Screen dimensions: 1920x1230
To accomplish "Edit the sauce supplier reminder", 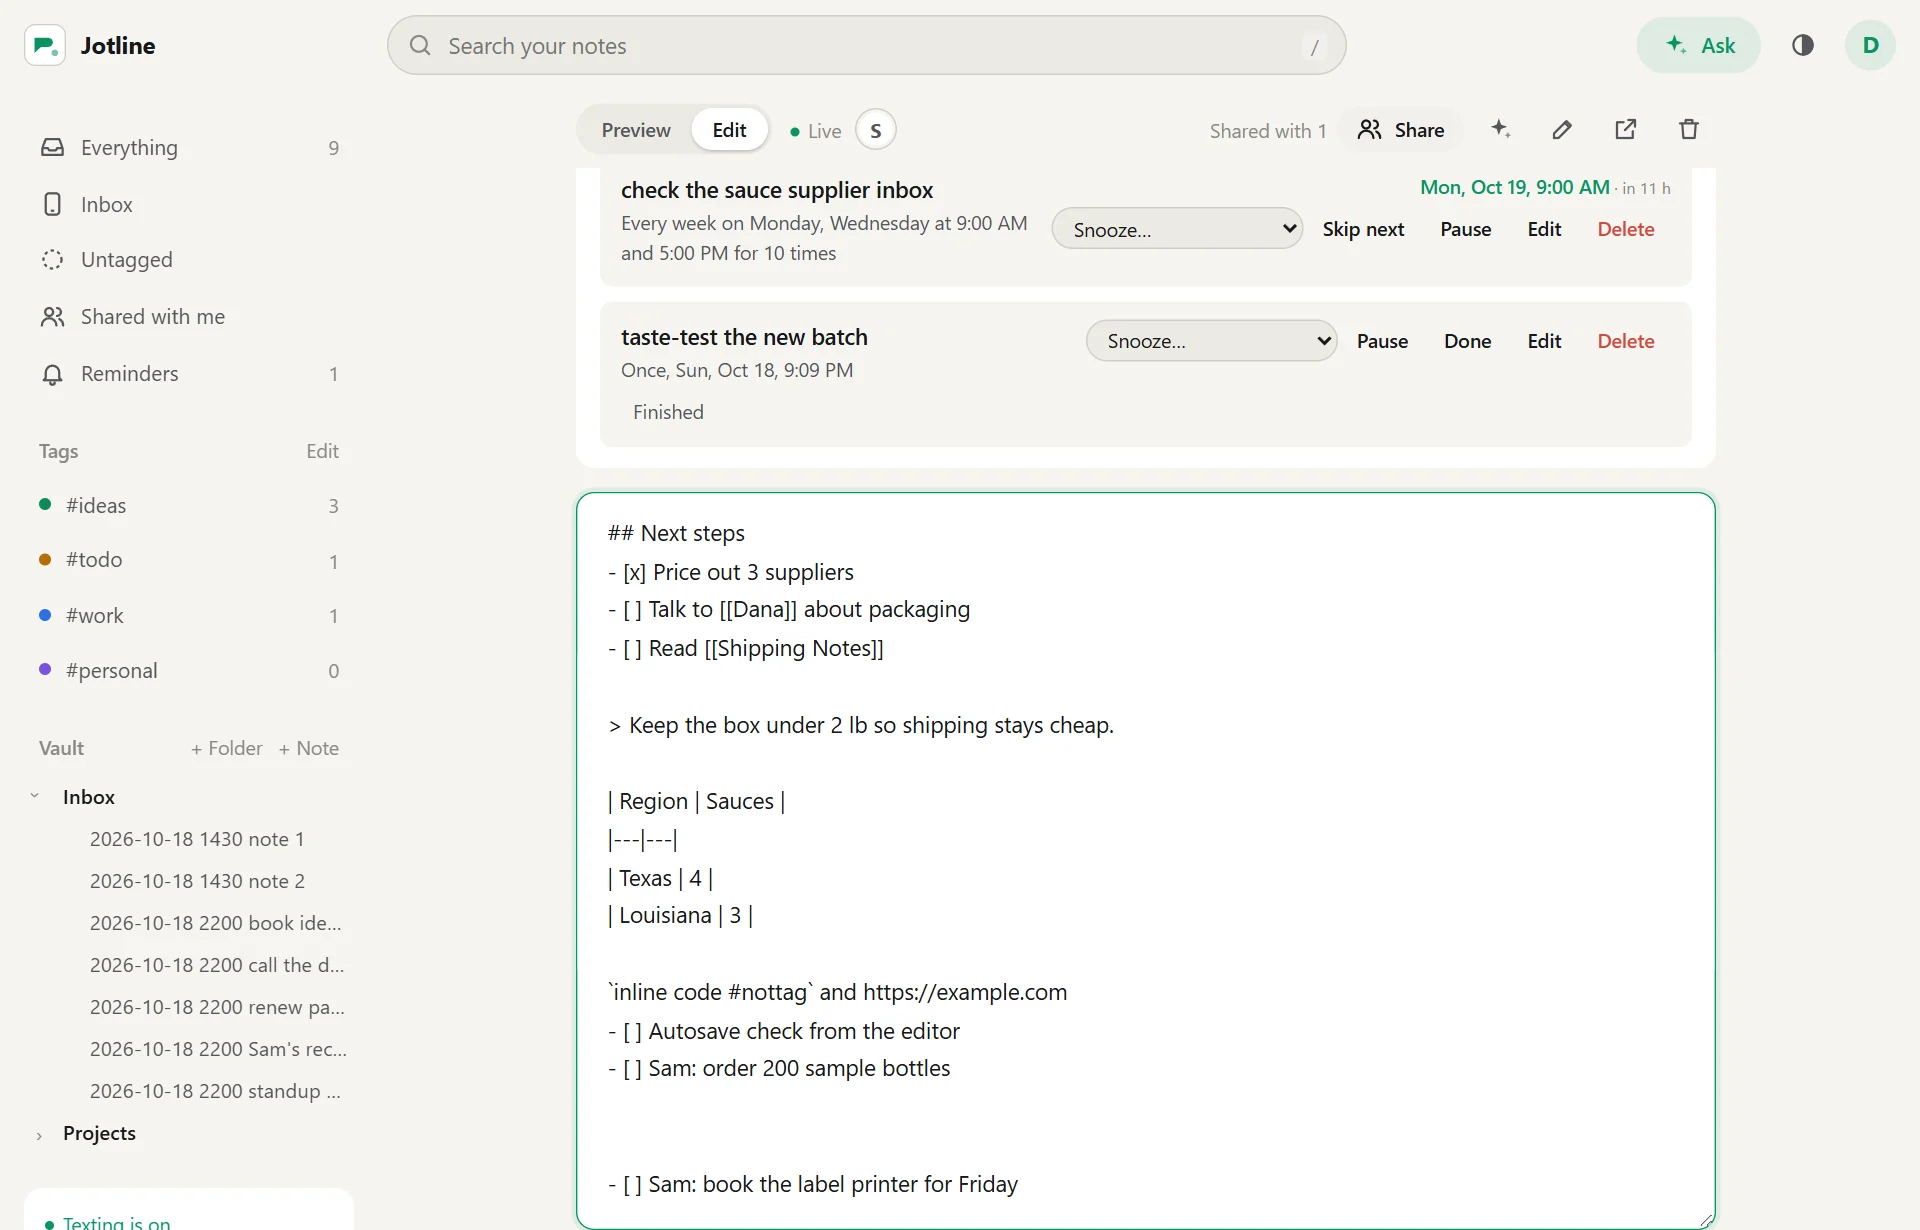I will click(x=1544, y=229).
